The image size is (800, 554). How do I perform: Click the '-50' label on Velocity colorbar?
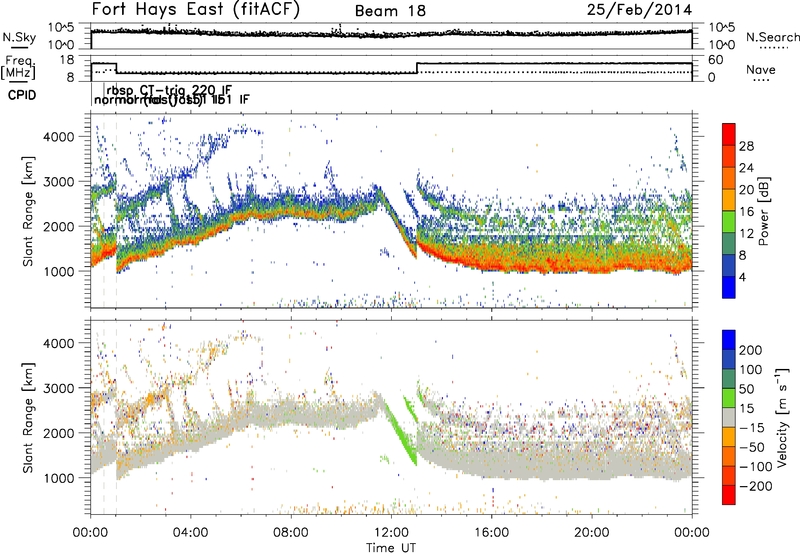[752, 447]
